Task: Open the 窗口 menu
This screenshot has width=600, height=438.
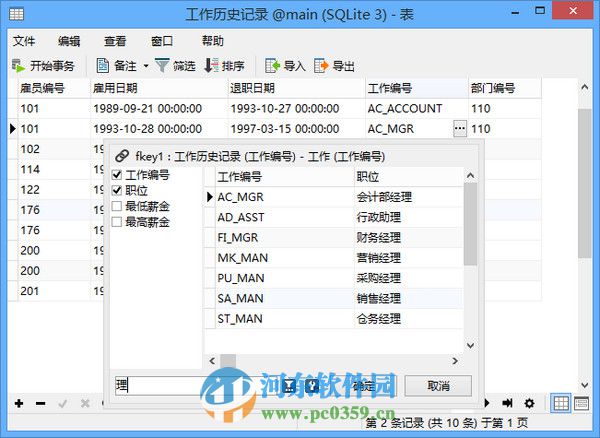Action: coord(161,41)
